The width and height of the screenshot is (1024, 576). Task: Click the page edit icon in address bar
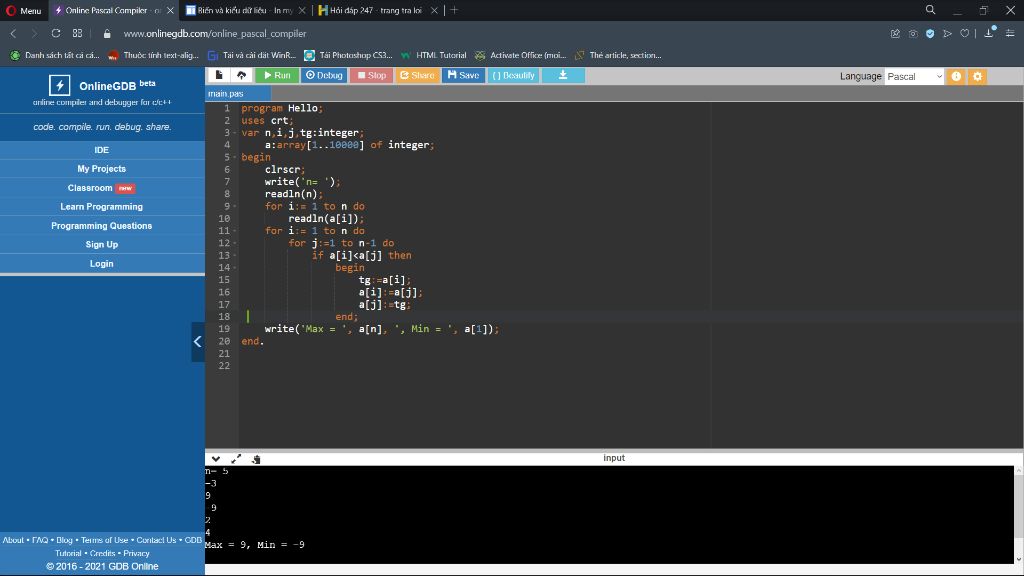[x=895, y=33]
